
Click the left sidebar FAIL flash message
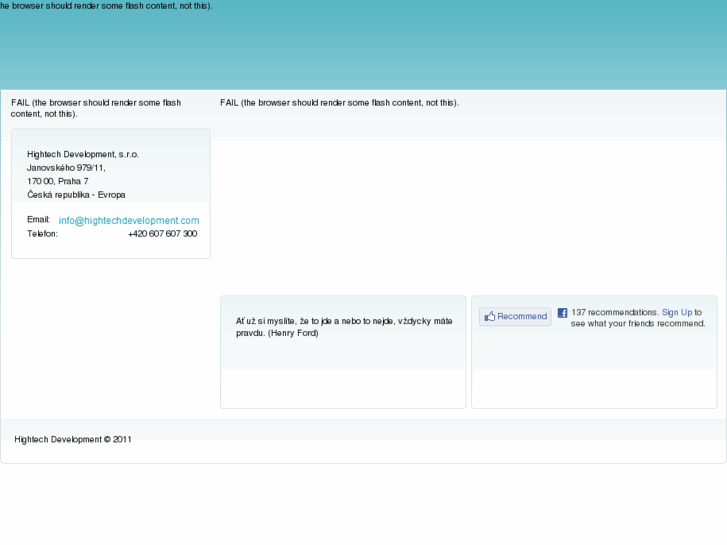[95, 108]
